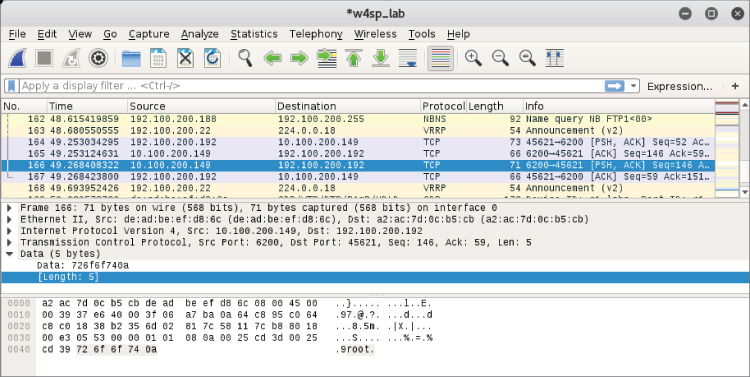Screen dimensions: 750x377
Task: Open the Wireless menu
Action: click(x=375, y=34)
